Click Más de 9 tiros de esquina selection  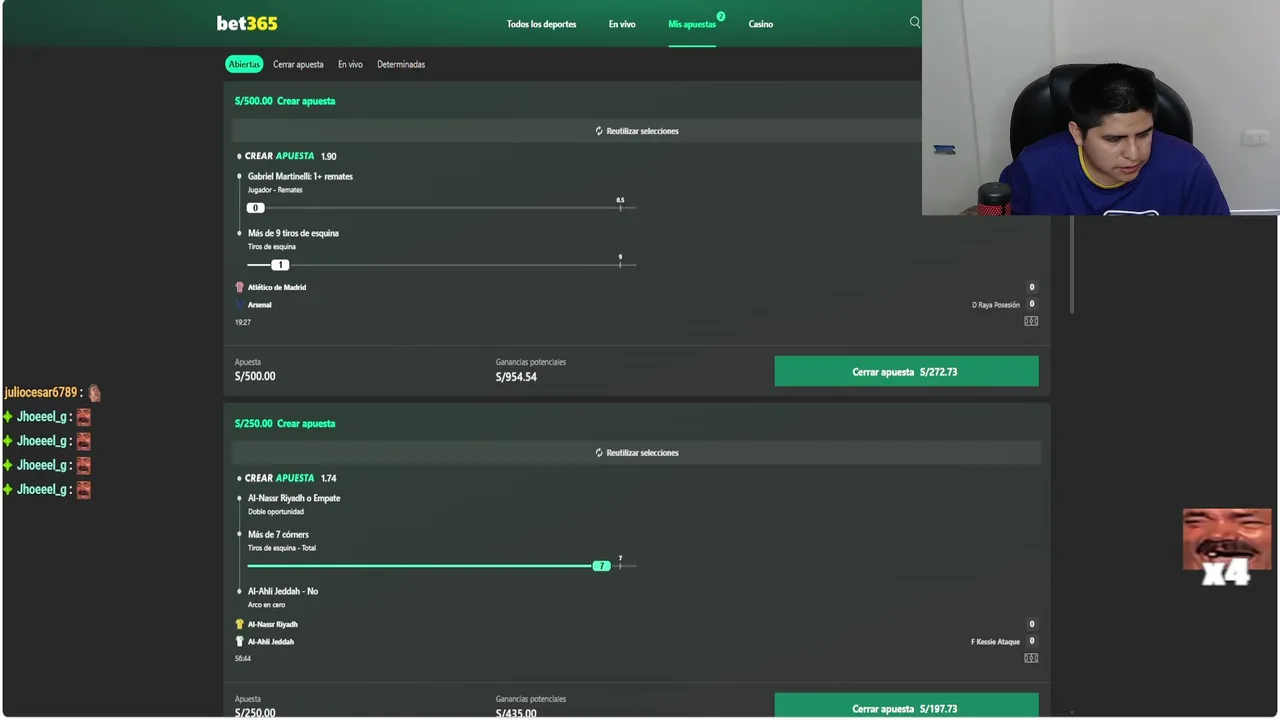coord(293,233)
